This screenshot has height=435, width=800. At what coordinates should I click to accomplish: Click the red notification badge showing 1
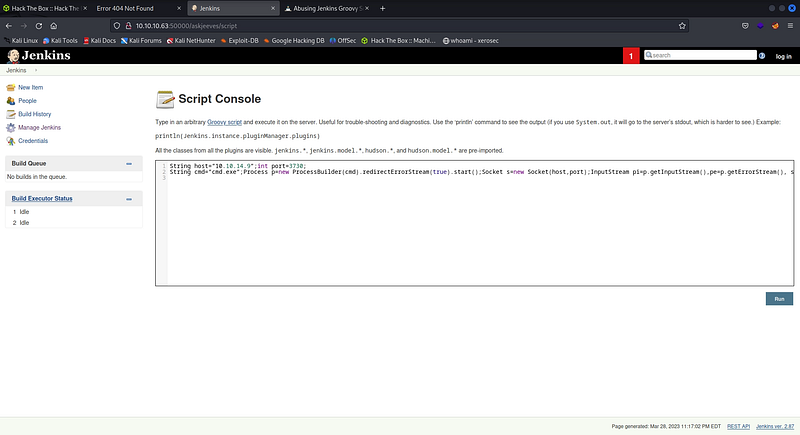(x=631, y=56)
